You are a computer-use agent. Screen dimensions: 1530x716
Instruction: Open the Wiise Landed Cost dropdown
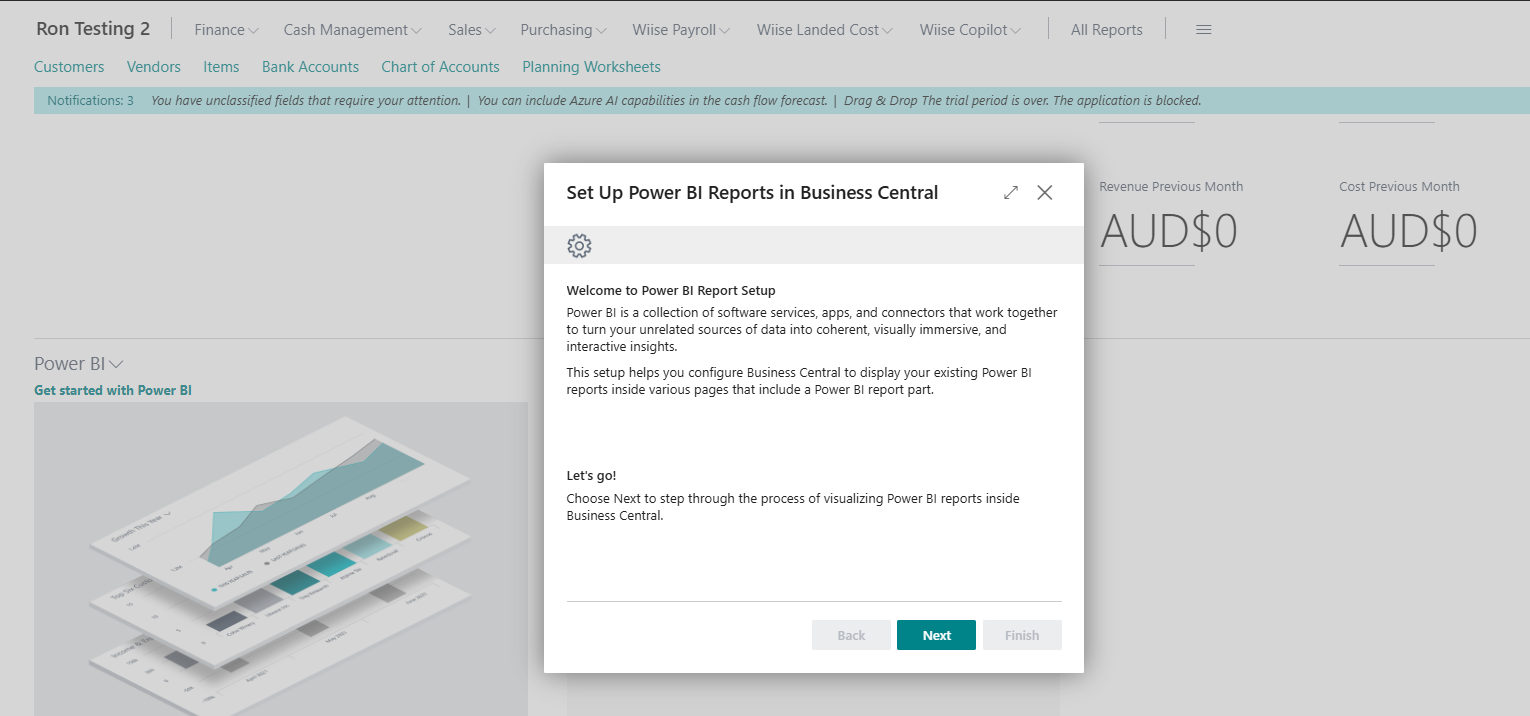point(825,30)
